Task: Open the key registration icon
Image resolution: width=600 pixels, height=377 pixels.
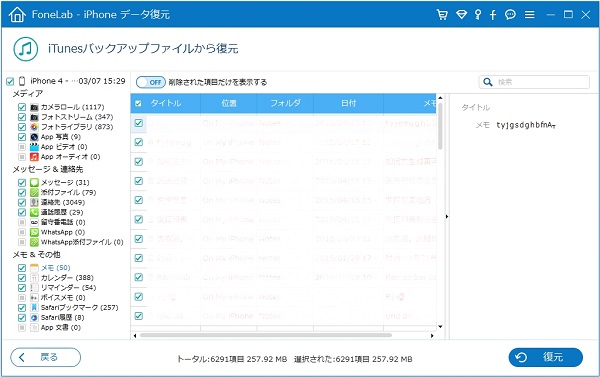Action: pos(478,15)
